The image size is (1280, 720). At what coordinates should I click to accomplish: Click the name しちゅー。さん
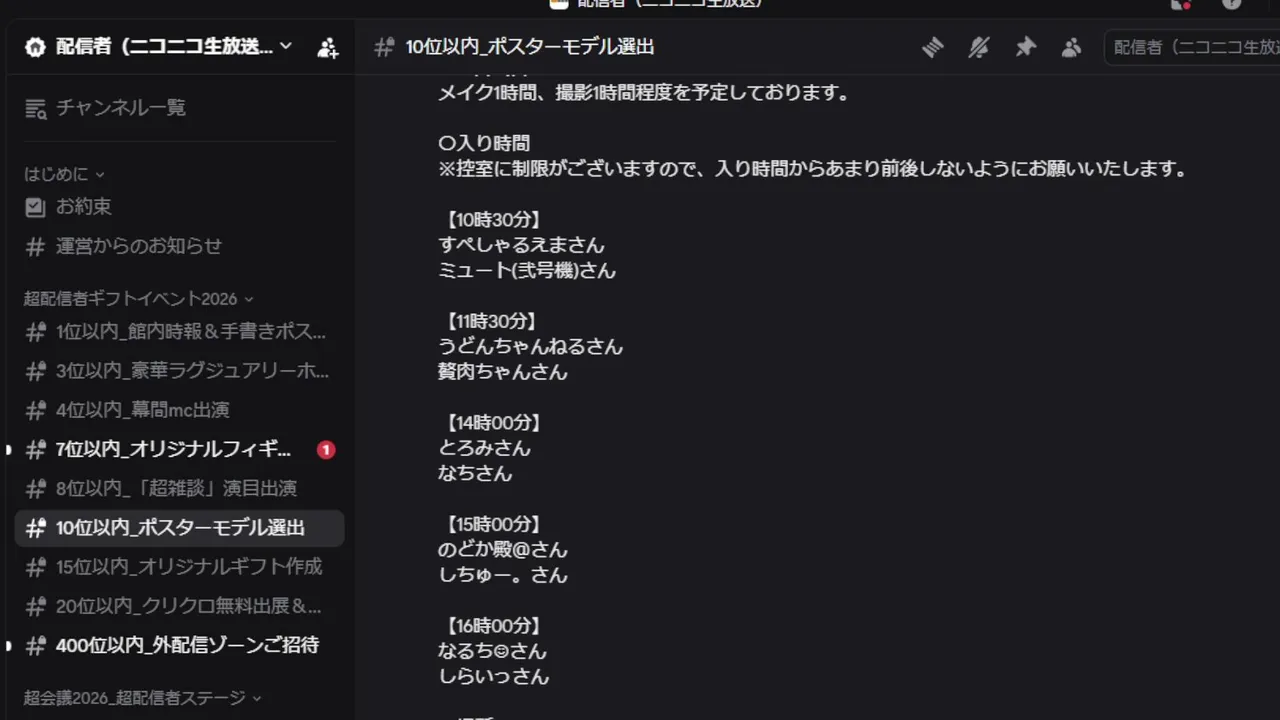click(x=503, y=575)
